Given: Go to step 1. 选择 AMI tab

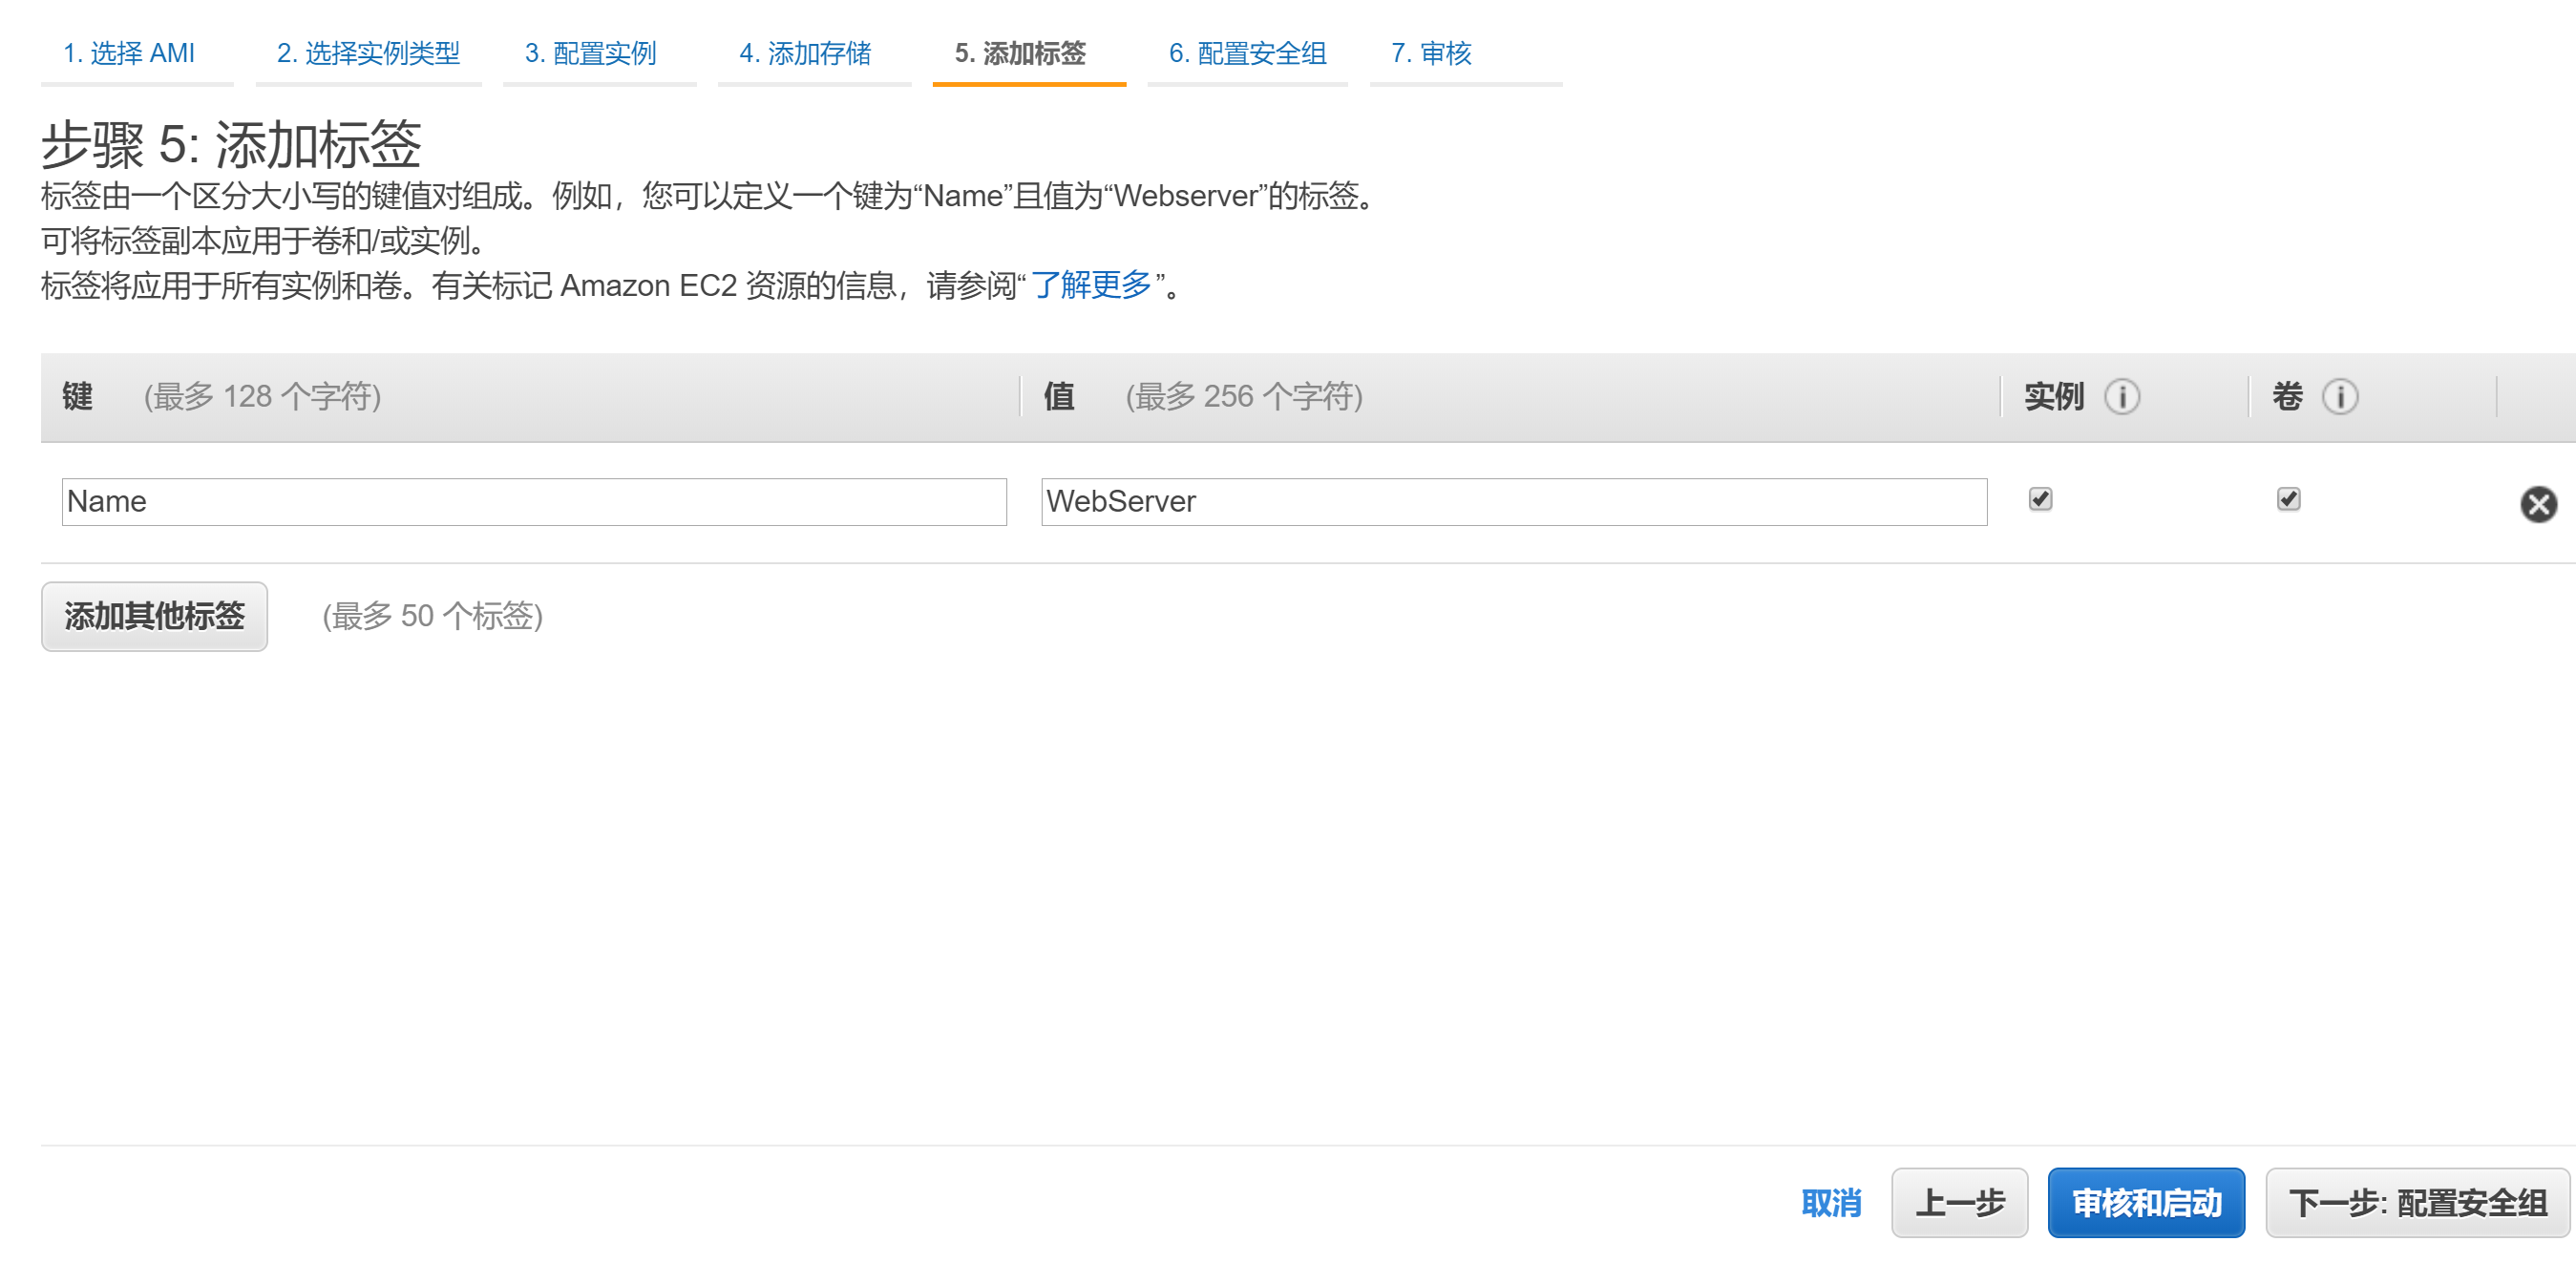Looking at the screenshot, I should (129, 53).
